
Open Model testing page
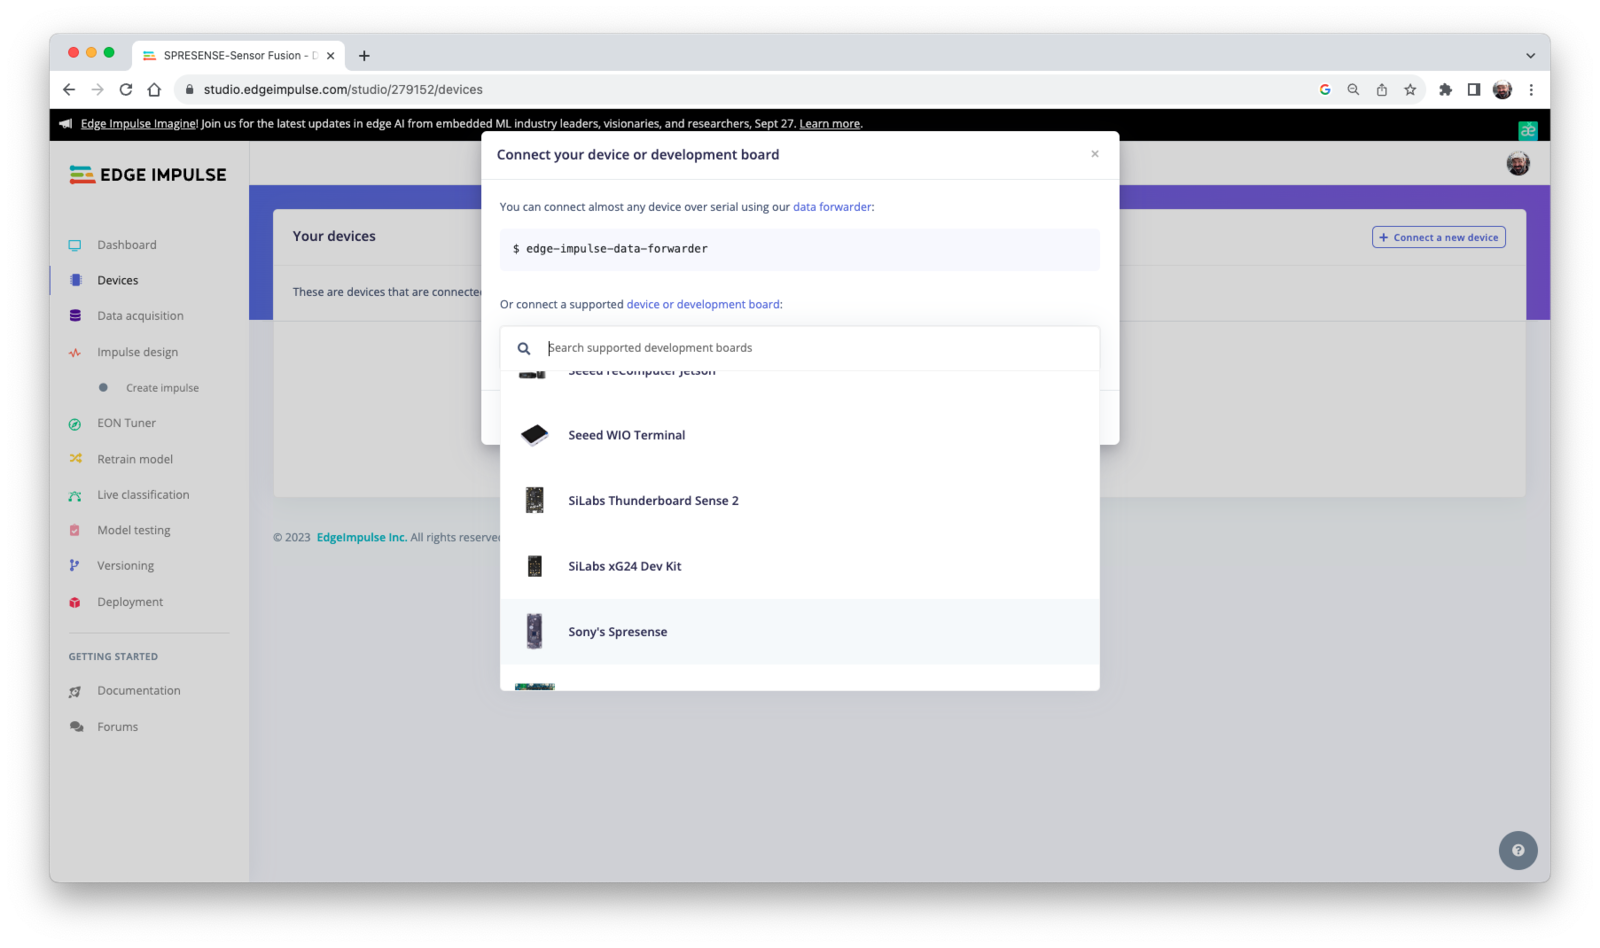pos(133,531)
